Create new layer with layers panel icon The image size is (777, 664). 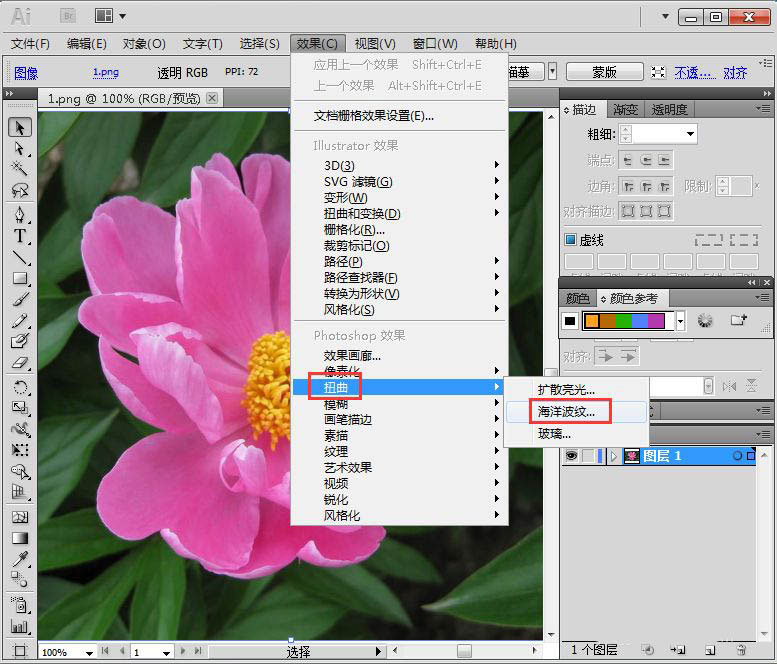tap(710, 650)
